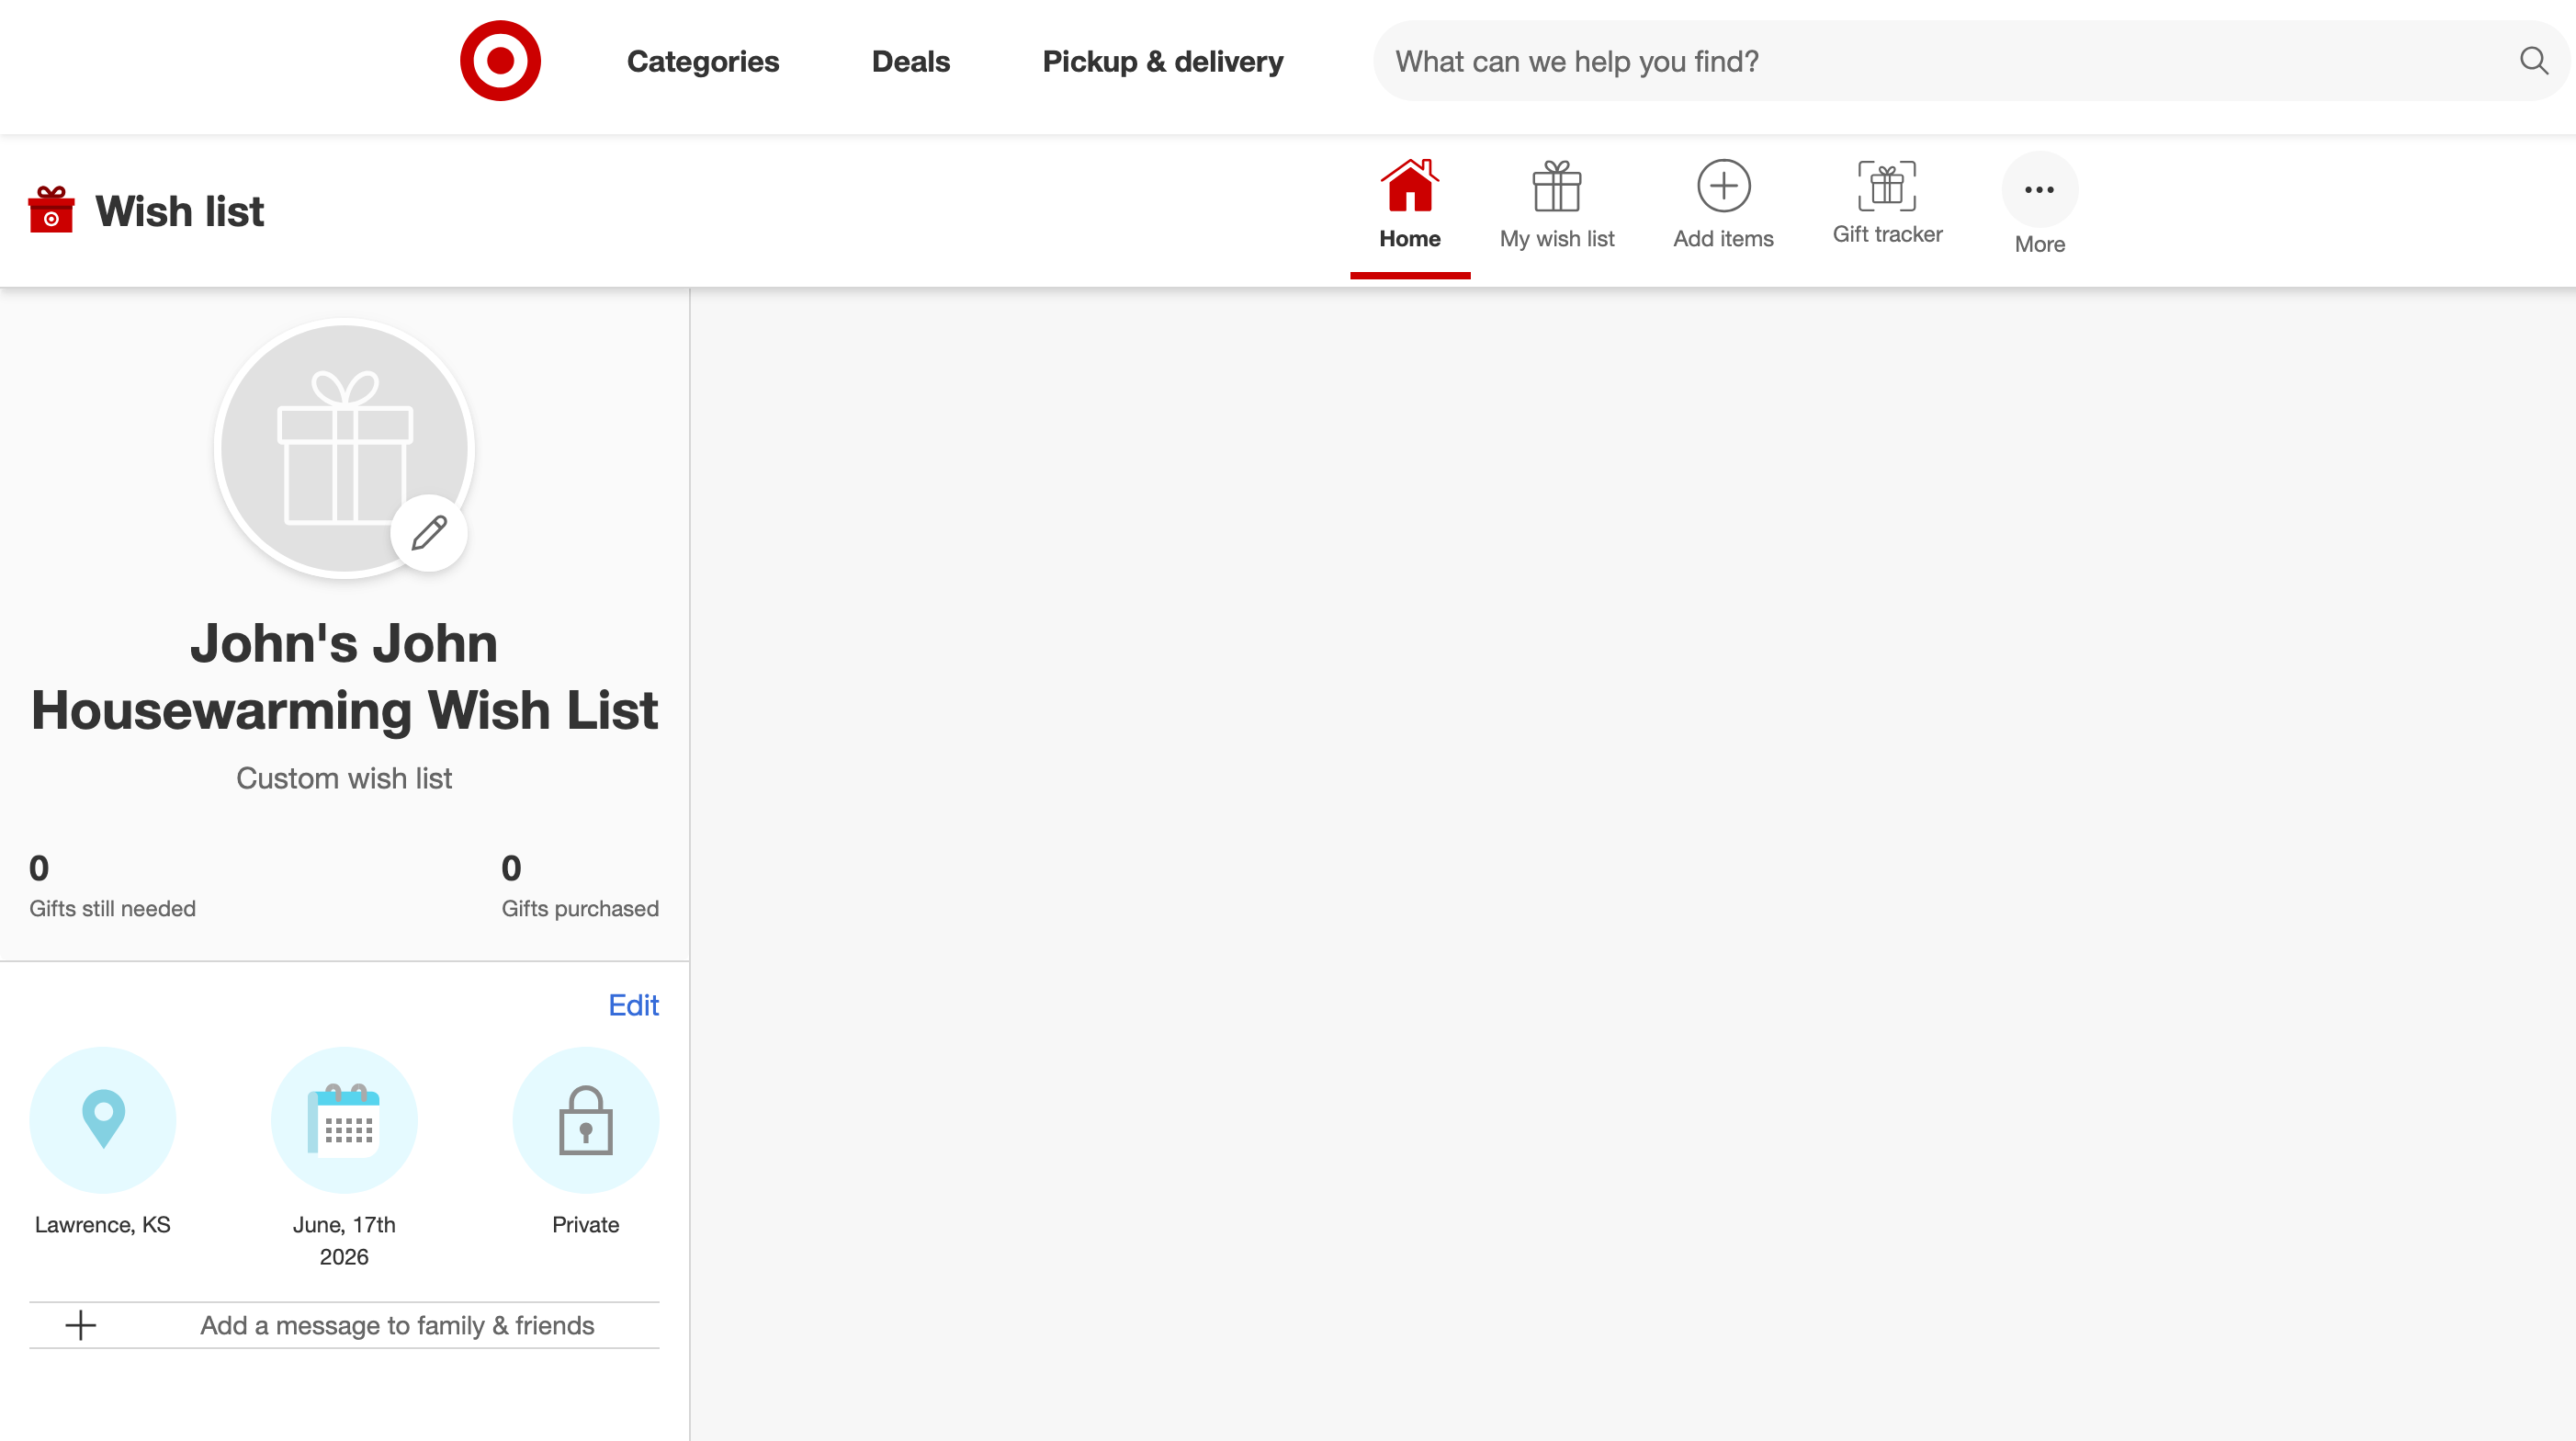The image size is (2576, 1441).
Task: Click the plus icon beside add message
Action: point(80,1325)
